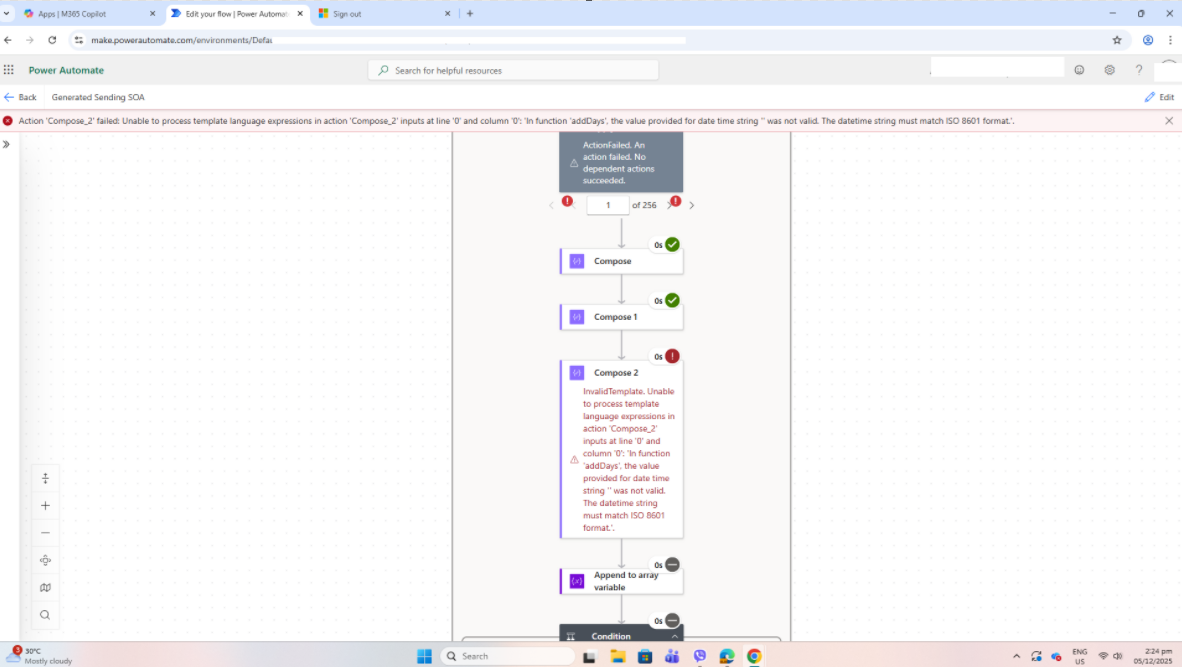Open File Explorer from the taskbar
This screenshot has width=1182, height=667.
click(x=618, y=656)
